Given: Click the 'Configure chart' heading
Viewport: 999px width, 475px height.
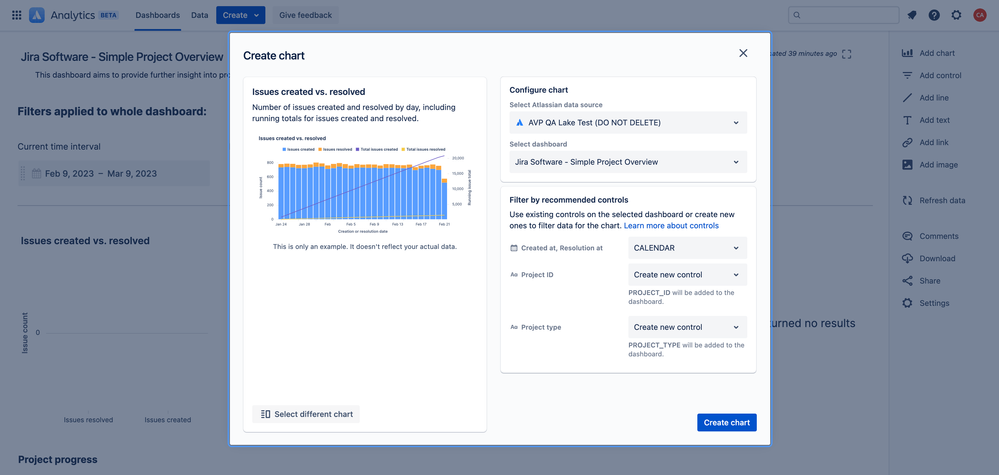Looking at the screenshot, I should click(x=539, y=90).
